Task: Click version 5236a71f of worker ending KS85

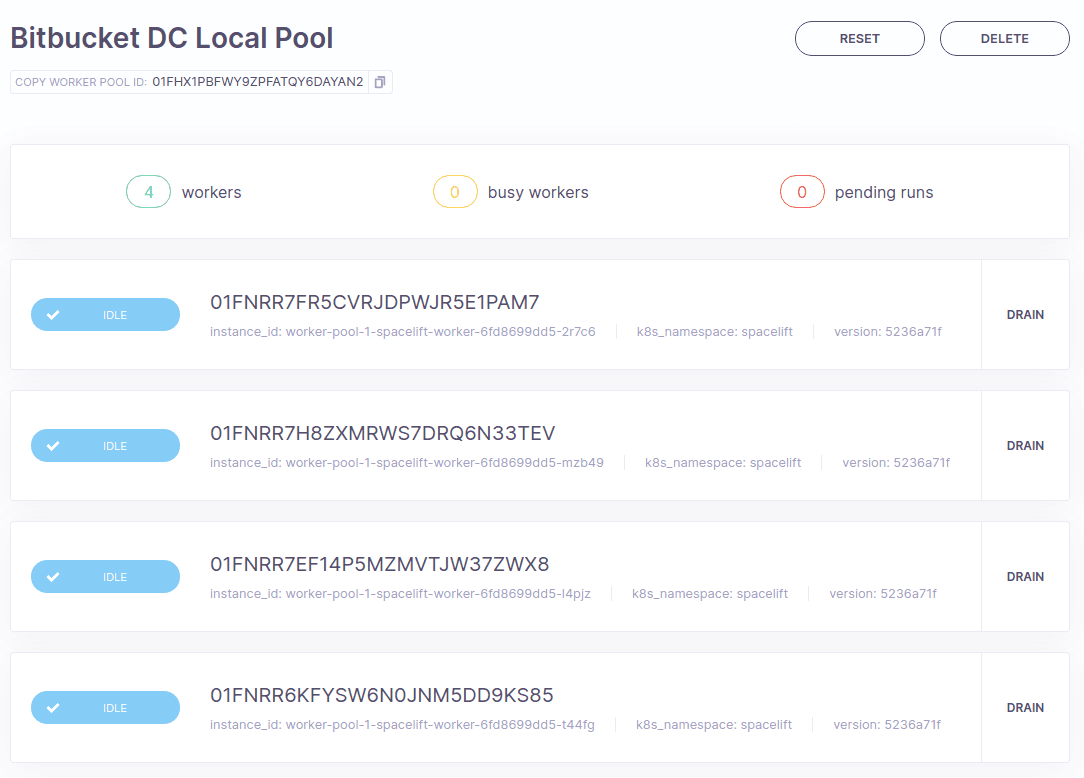Action: [887, 725]
